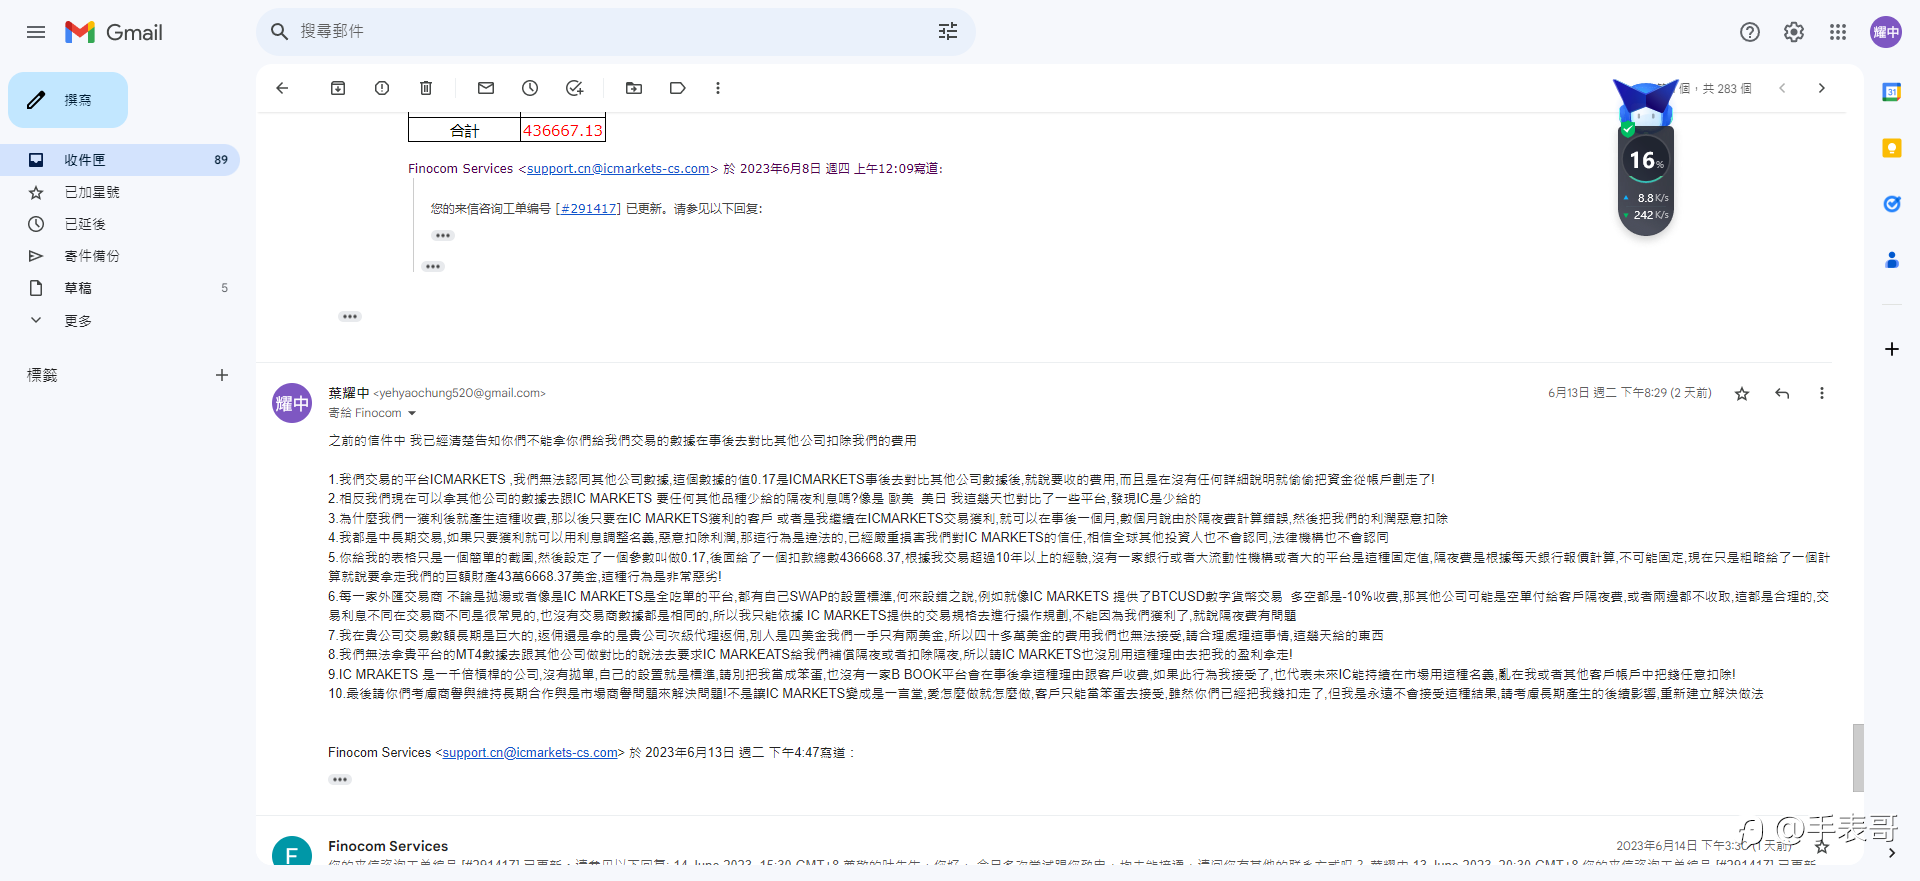Screen dimensions: 1920x881
Task: Report conversation as spam
Action: tap(382, 88)
